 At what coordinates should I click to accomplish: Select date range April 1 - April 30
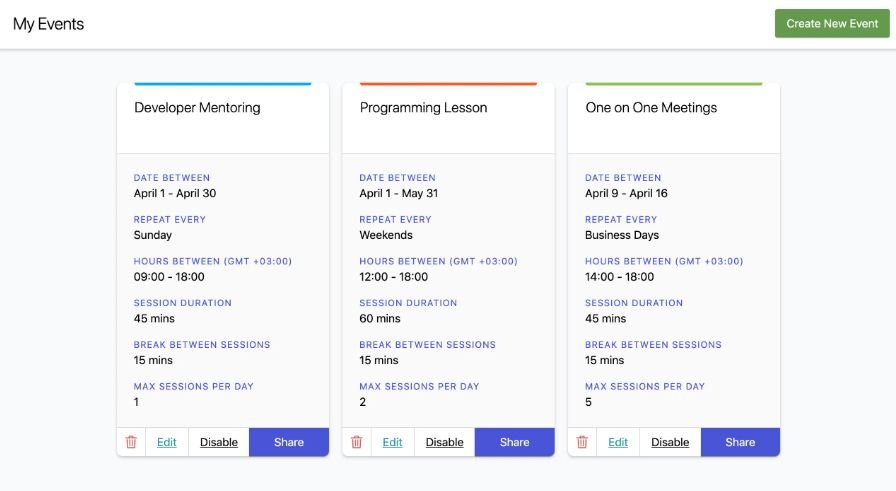point(175,193)
